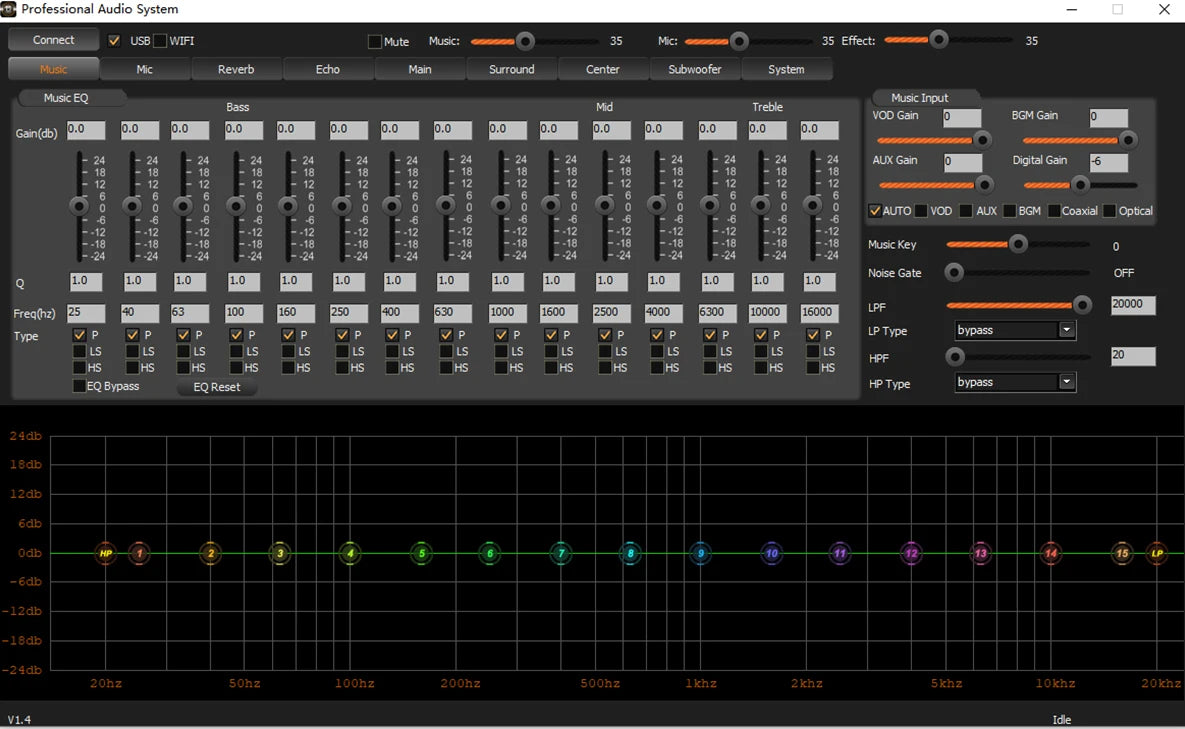Image resolution: width=1185 pixels, height=729 pixels.
Task: Select EQ band node 8 on graph
Action: [x=630, y=553]
